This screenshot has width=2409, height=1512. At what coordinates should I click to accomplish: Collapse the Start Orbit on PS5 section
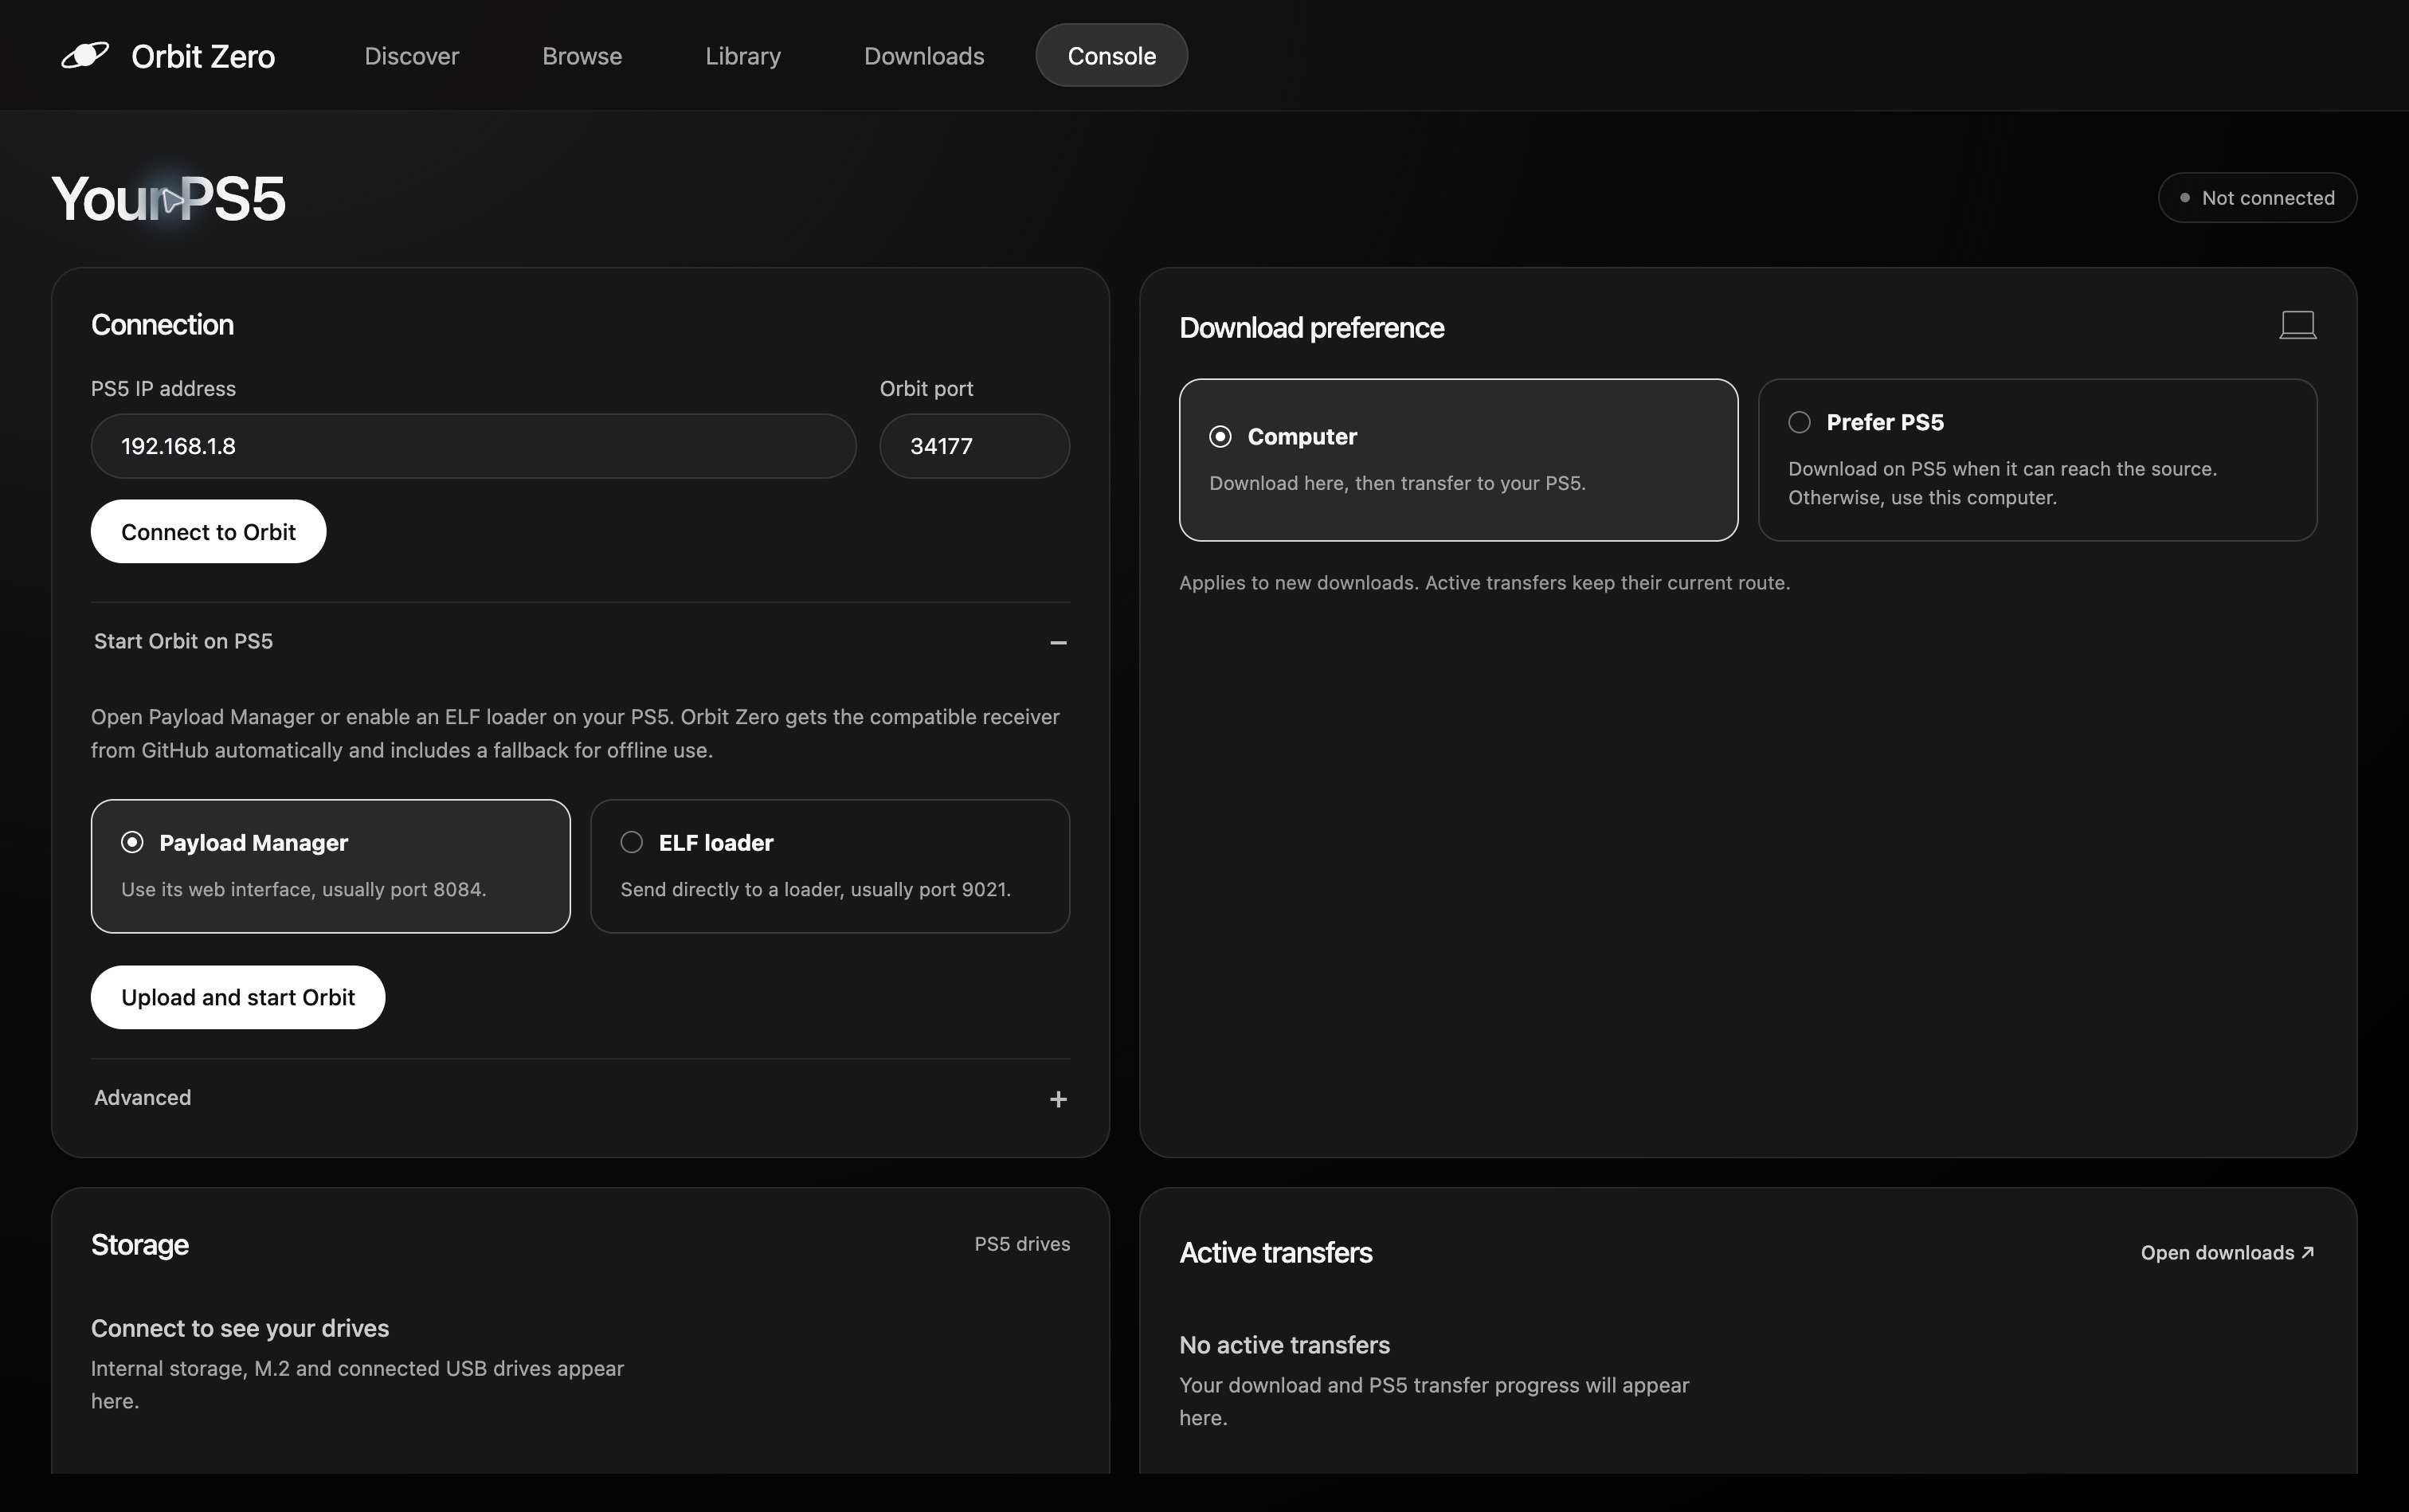click(x=580, y=641)
